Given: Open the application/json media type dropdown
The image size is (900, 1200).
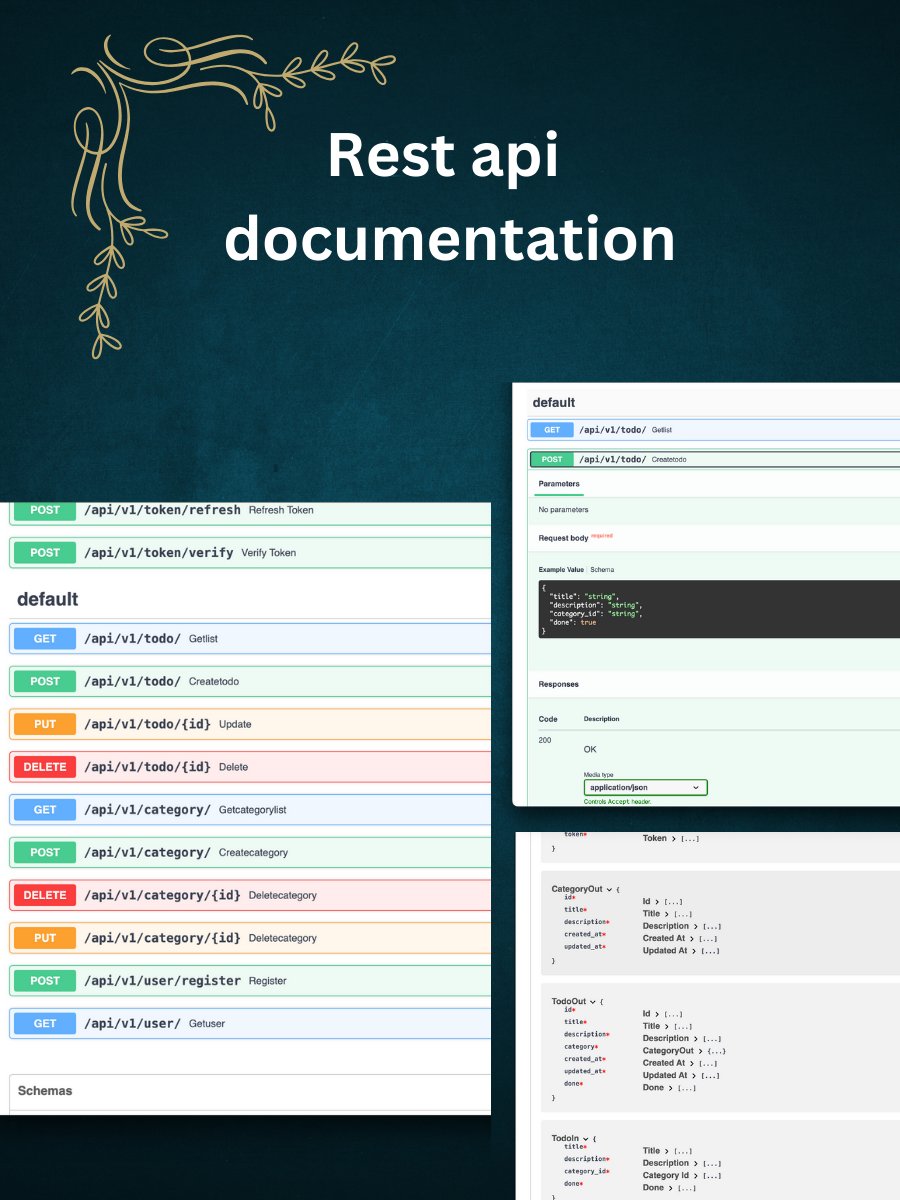Looking at the screenshot, I should pyautogui.click(x=645, y=787).
